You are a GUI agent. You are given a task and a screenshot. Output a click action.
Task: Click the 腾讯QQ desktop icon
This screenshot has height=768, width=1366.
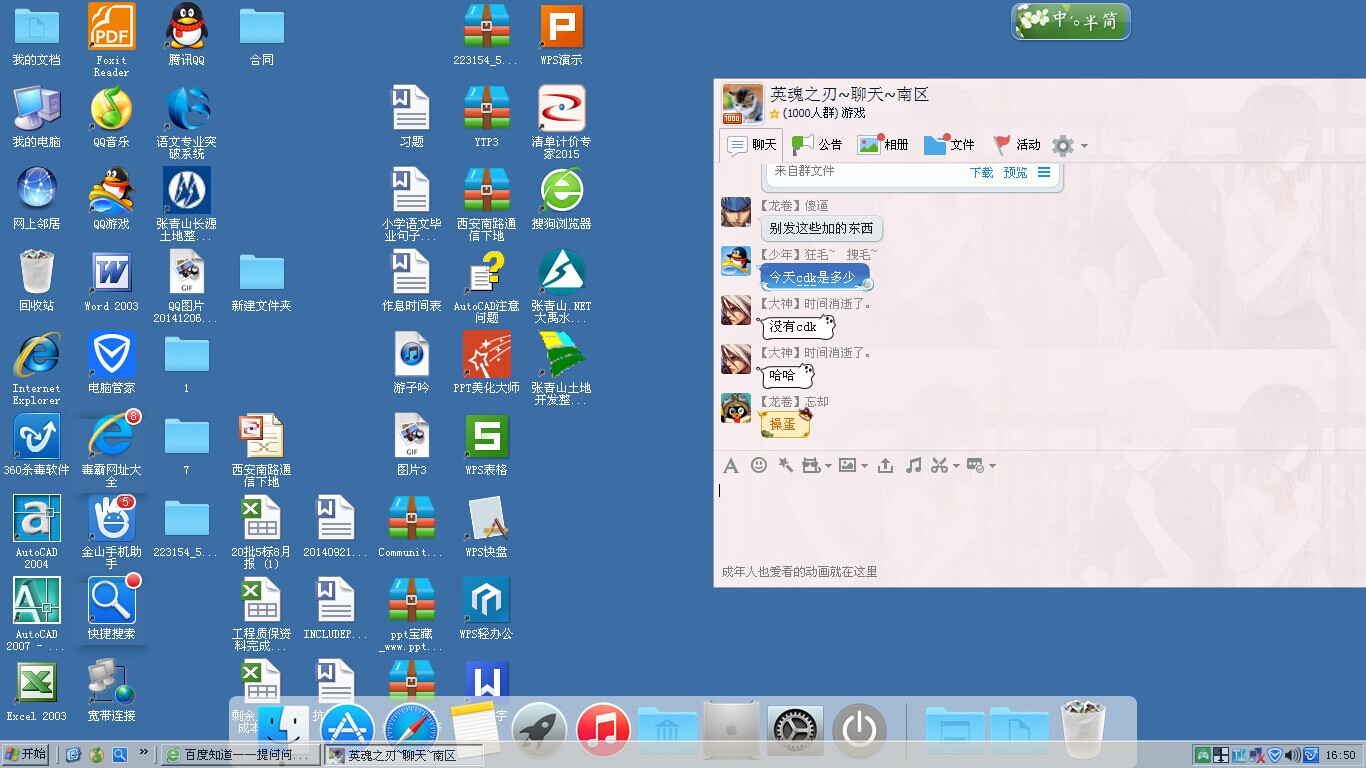click(186, 35)
